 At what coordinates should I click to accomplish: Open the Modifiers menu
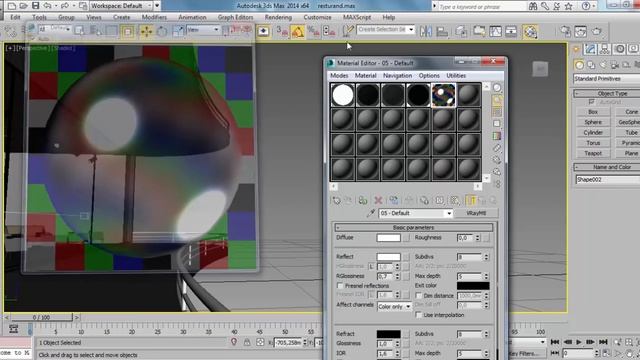154,18
